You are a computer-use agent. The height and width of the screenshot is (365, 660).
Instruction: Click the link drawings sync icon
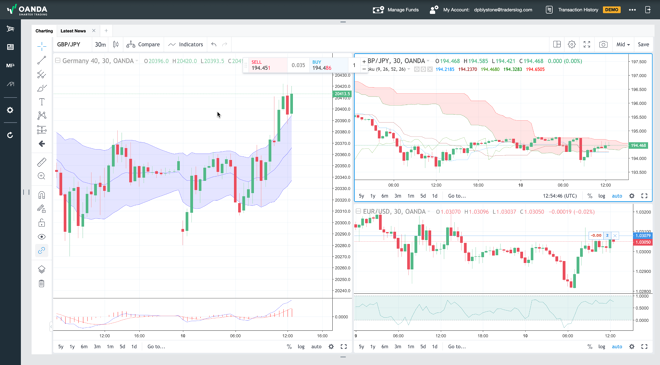[x=41, y=250]
